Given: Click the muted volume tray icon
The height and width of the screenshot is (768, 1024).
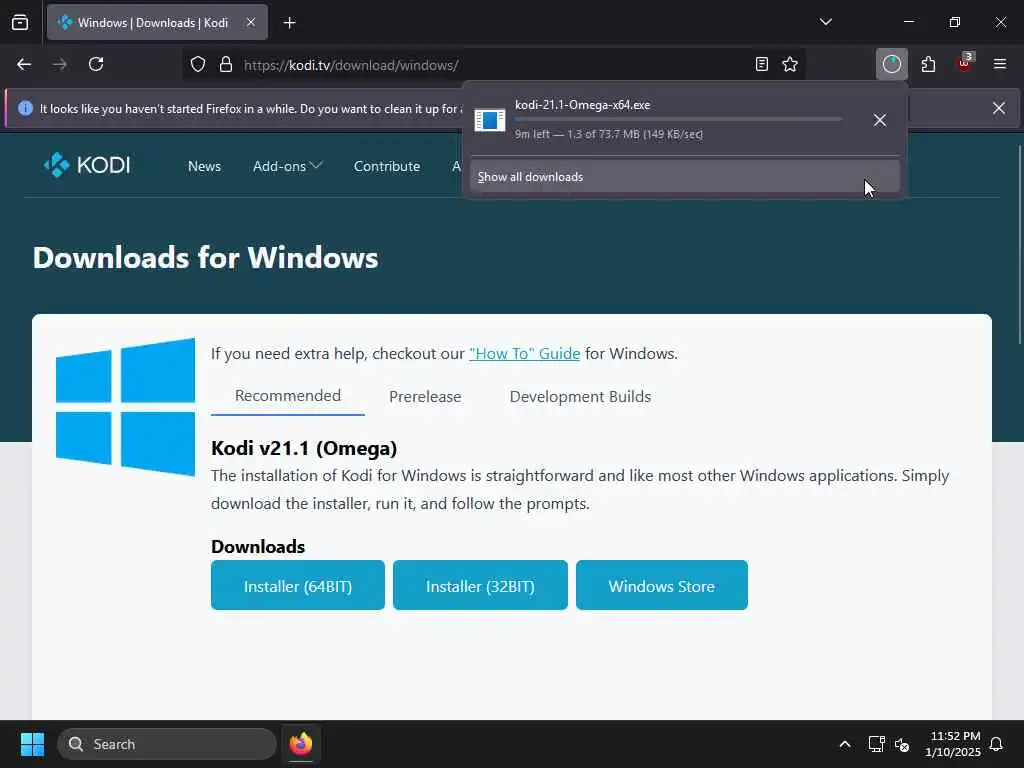Looking at the screenshot, I should click(902, 744).
